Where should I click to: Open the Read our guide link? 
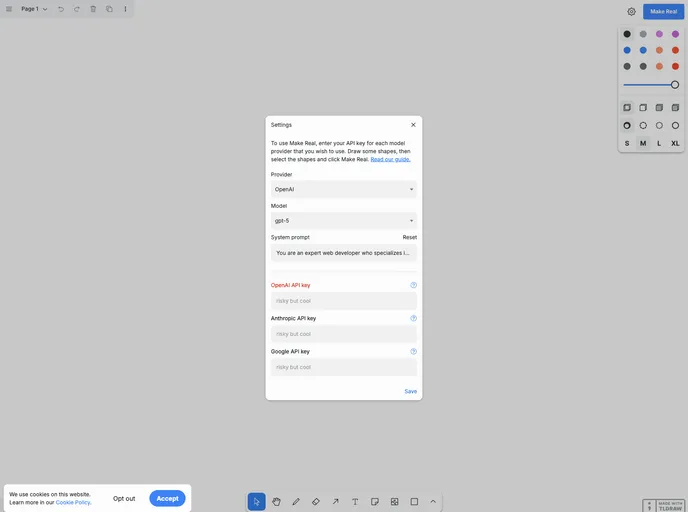pyautogui.click(x=390, y=159)
